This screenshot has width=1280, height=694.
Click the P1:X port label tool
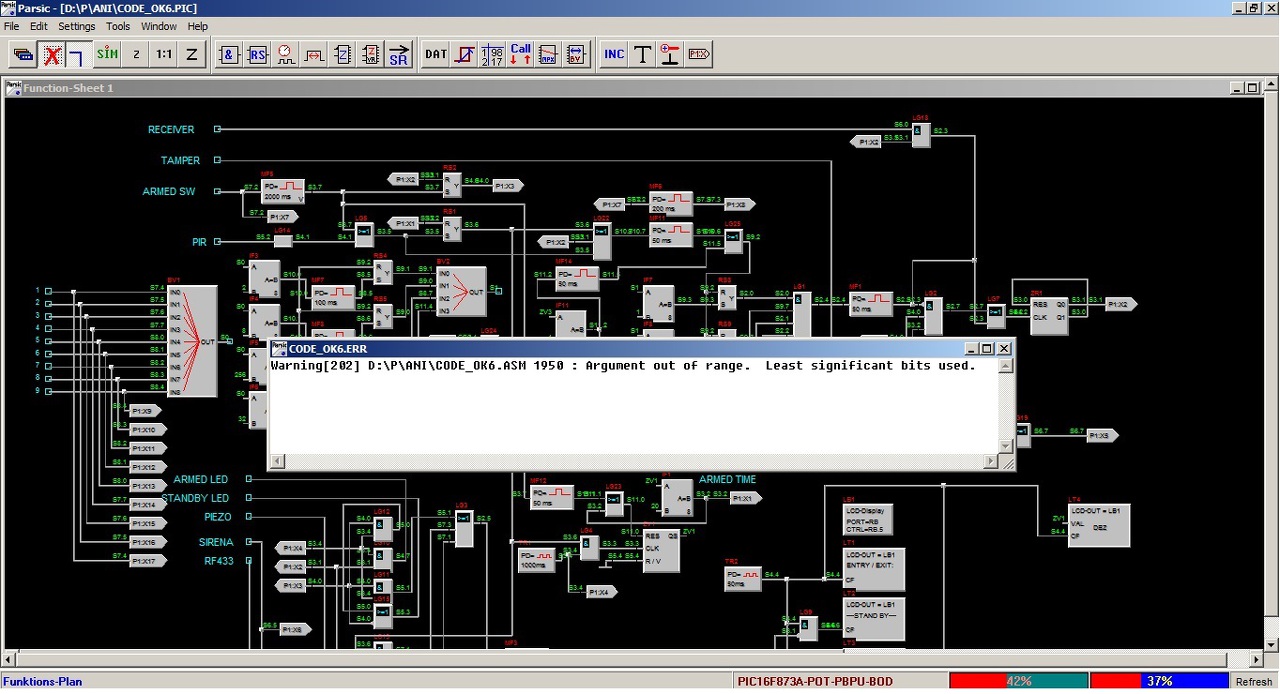(698, 54)
